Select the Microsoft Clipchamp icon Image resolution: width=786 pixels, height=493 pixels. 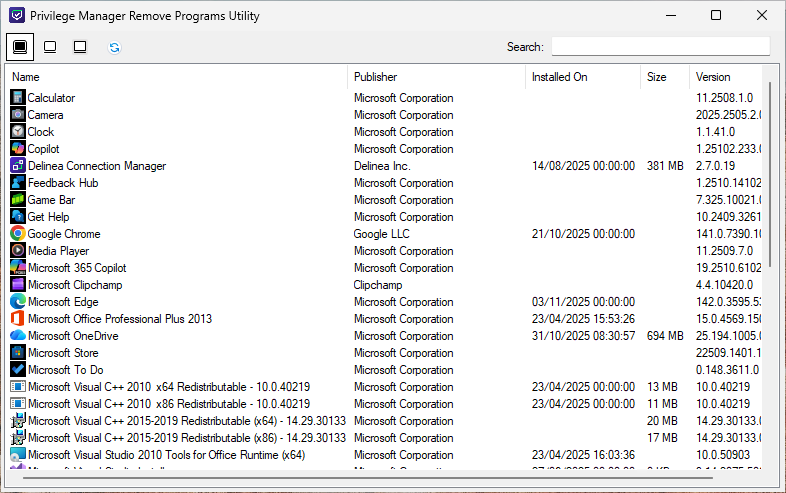pos(18,285)
